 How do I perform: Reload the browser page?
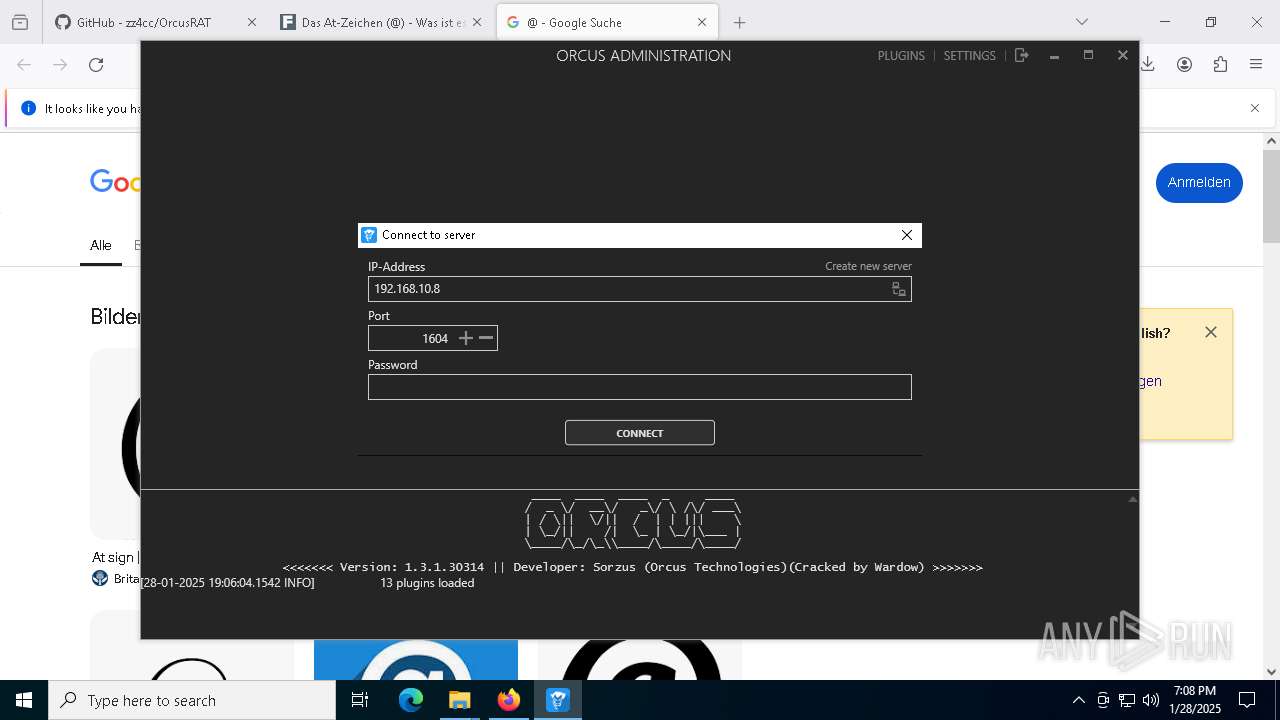pyautogui.click(x=96, y=65)
